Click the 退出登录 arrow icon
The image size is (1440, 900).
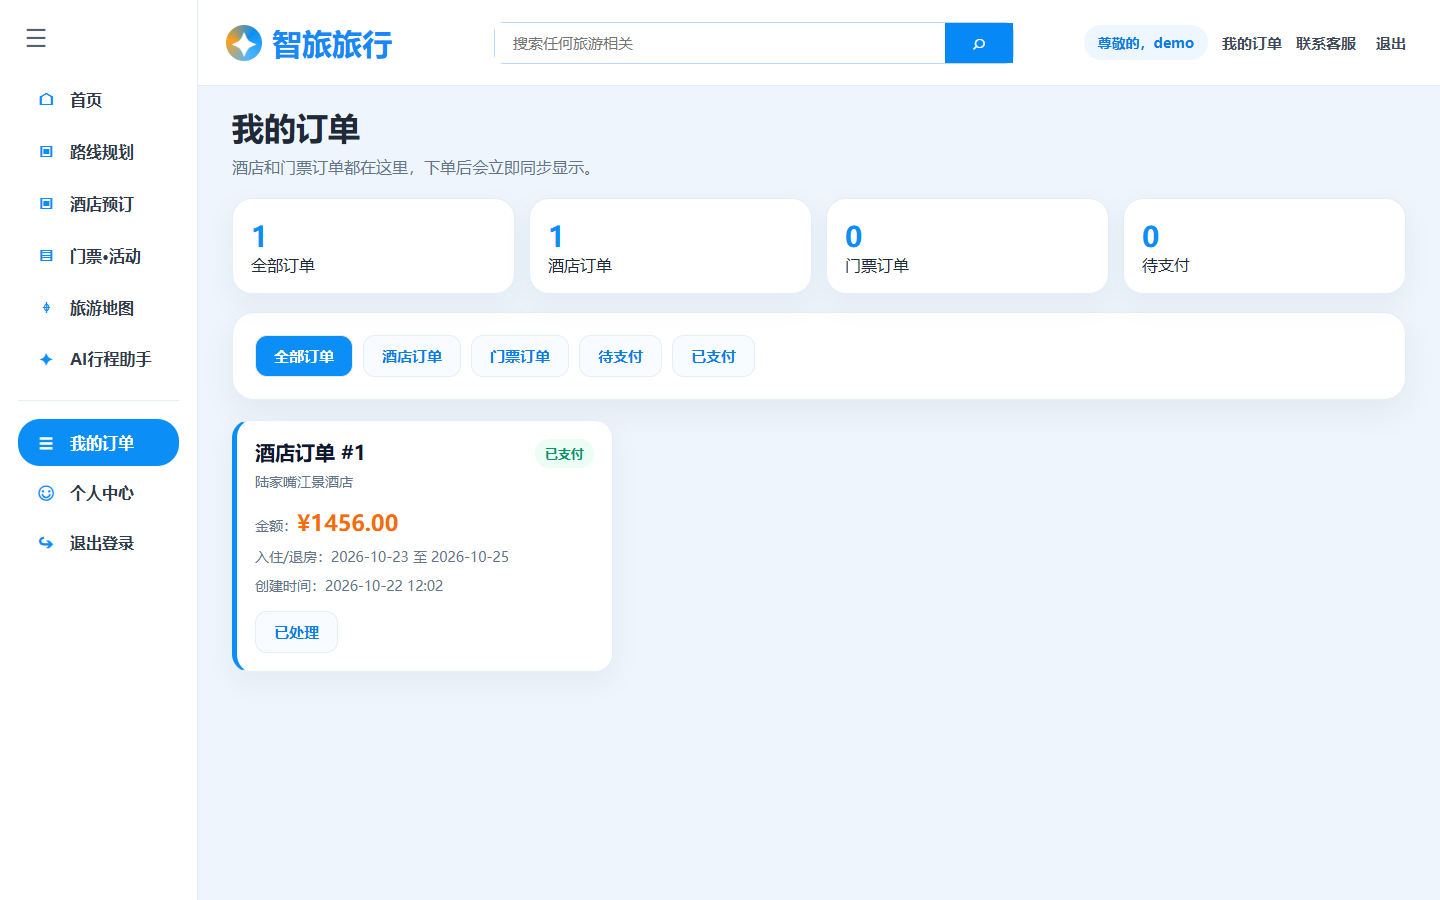[46, 542]
